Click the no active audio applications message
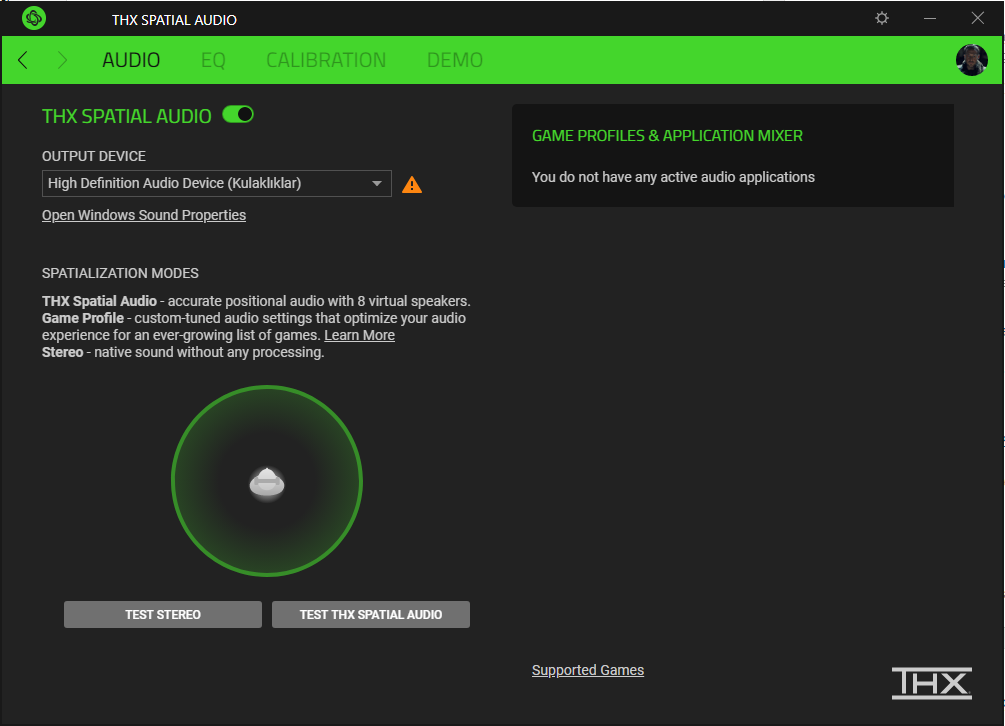Image resolution: width=1005 pixels, height=726 pixels. click(x=673, y=177)
